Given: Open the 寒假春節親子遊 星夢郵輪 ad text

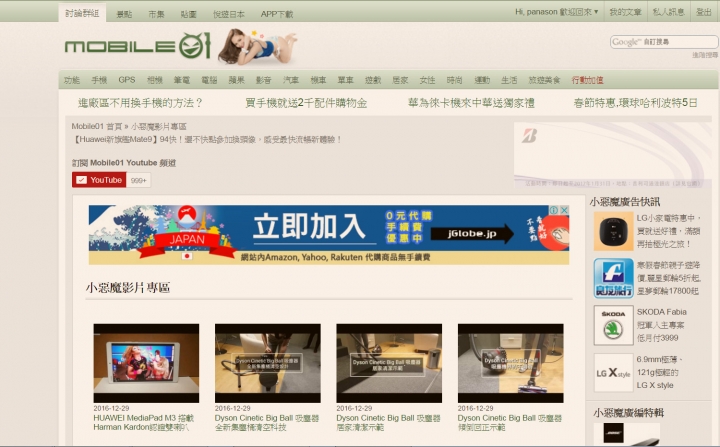Looking at the screenshot, I should coord(669,278).
